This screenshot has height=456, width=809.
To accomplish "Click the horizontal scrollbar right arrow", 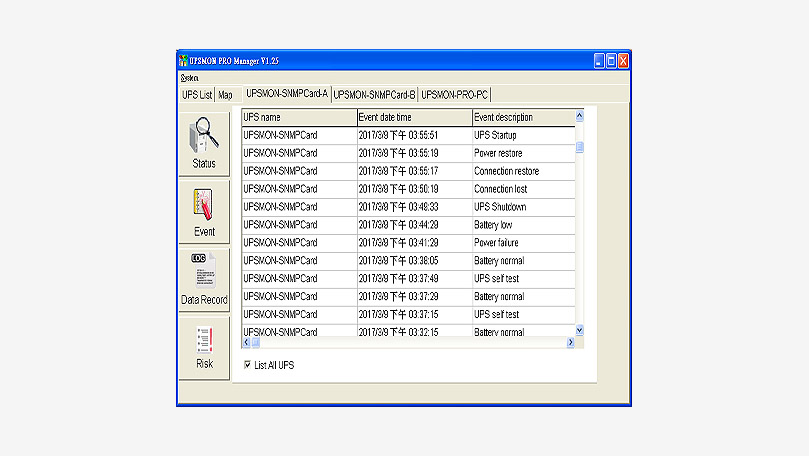I will [x=570, y=342].
